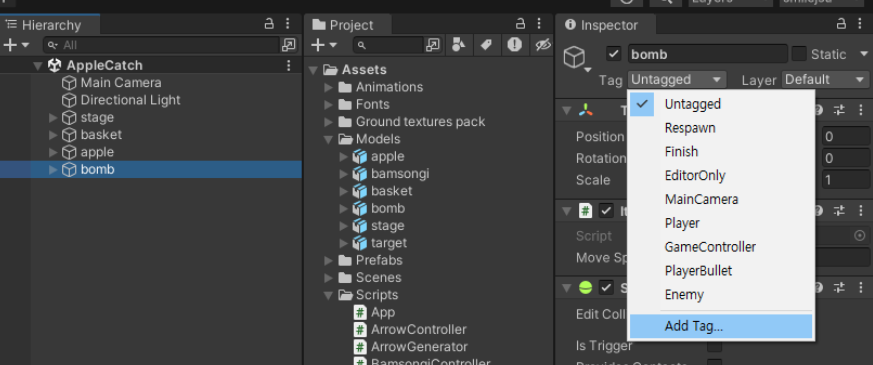The height and width of the screenshot is (365, 873).
Task: Select the Scenes folder
Action: tap(379, 278)
